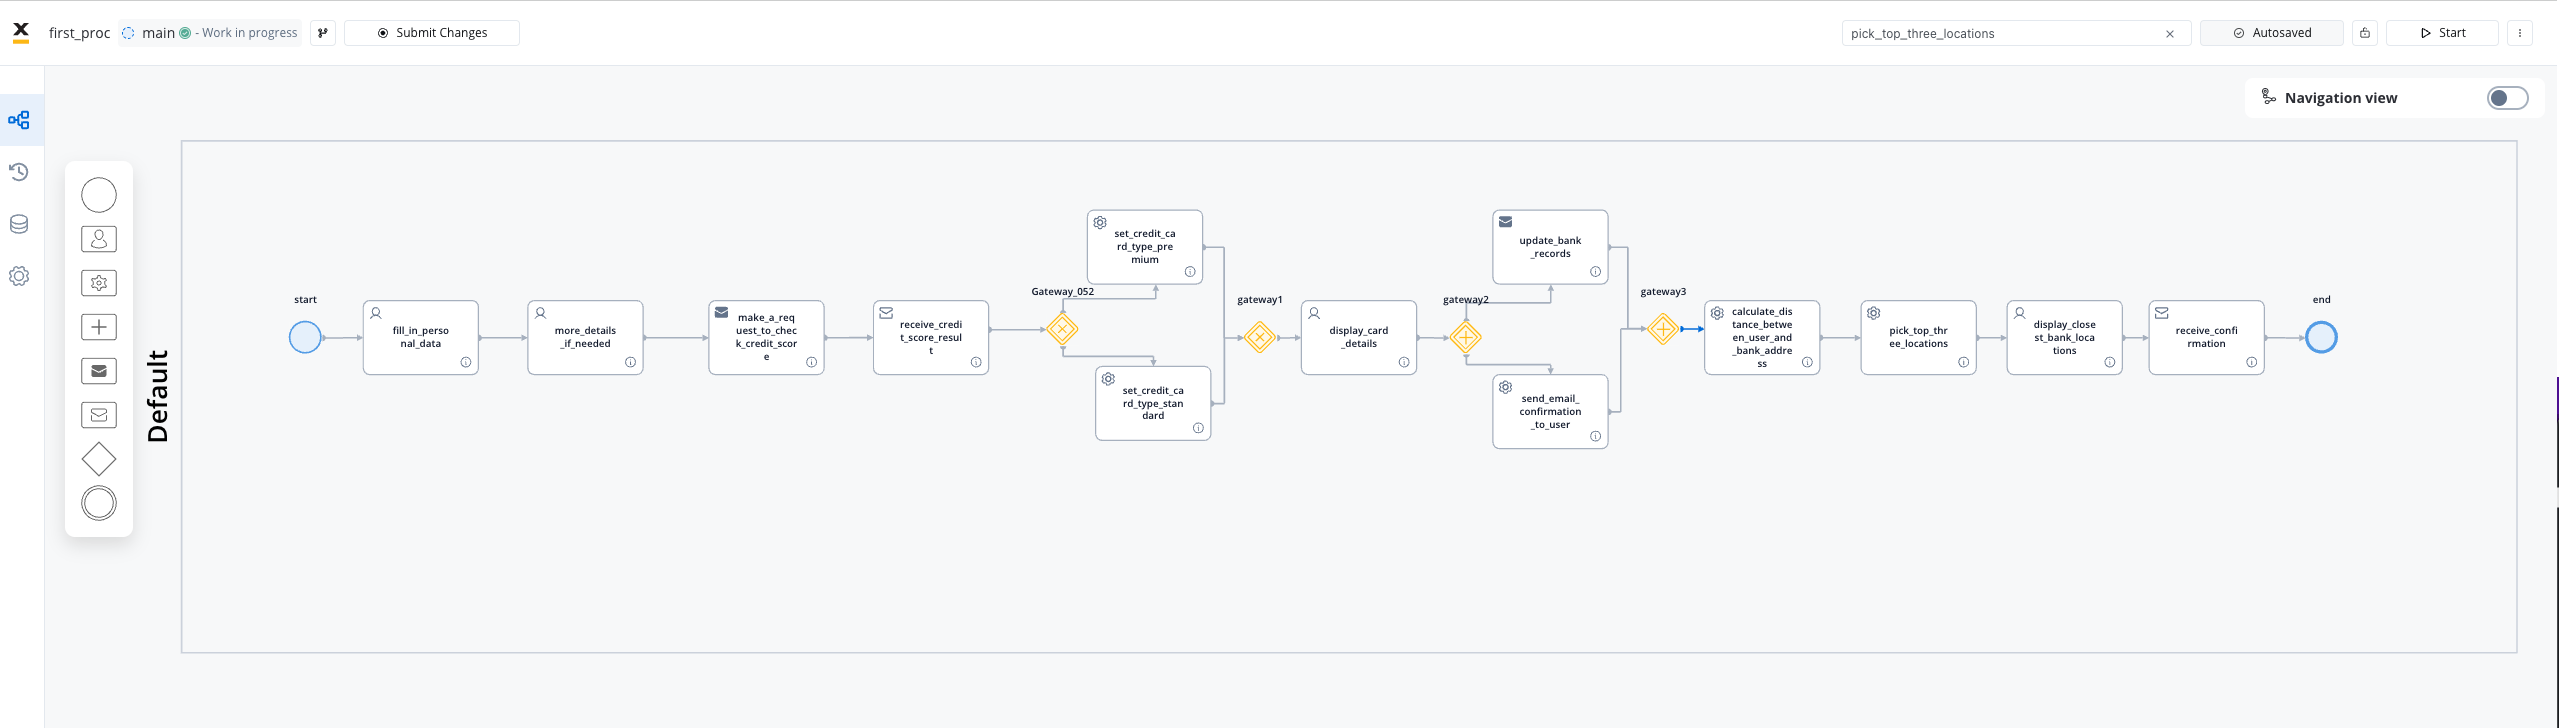Open the three-dot more options menu

(x=2520, y=33)
